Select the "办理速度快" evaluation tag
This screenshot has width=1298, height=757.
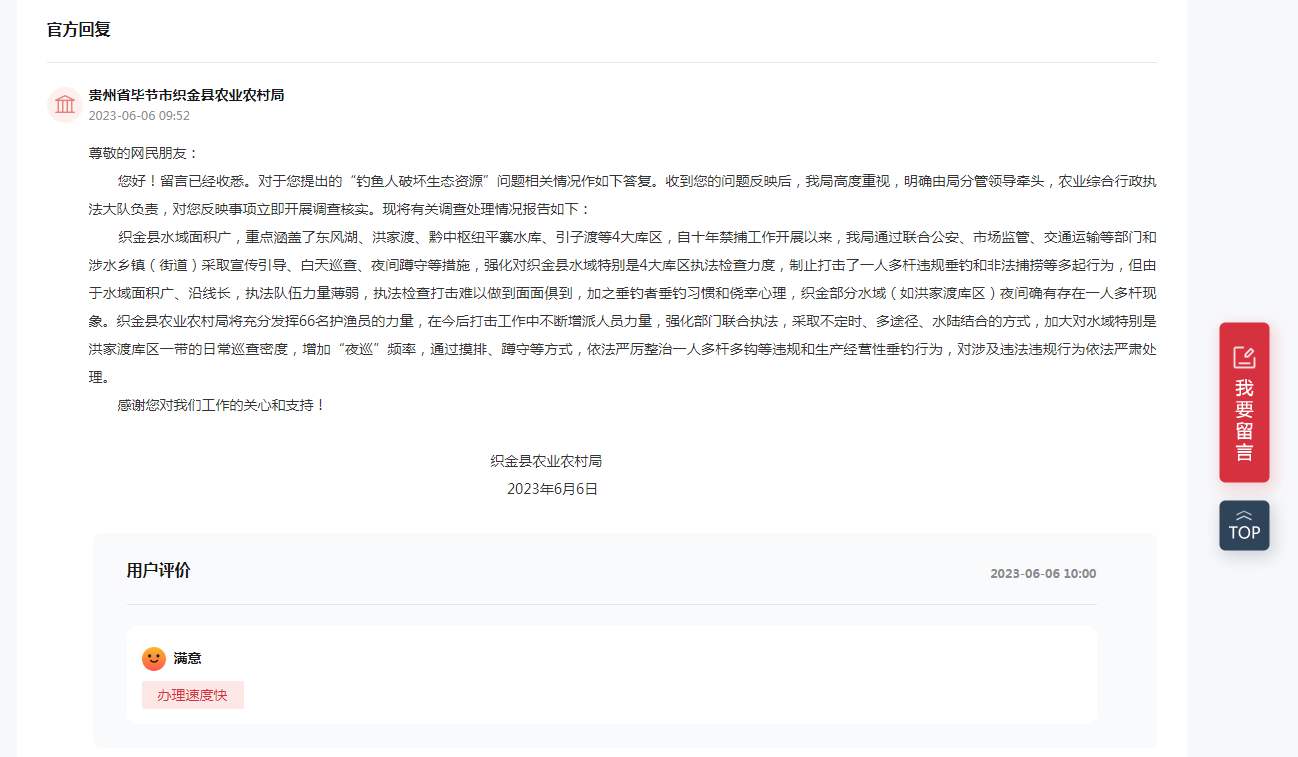coord(193,695)
